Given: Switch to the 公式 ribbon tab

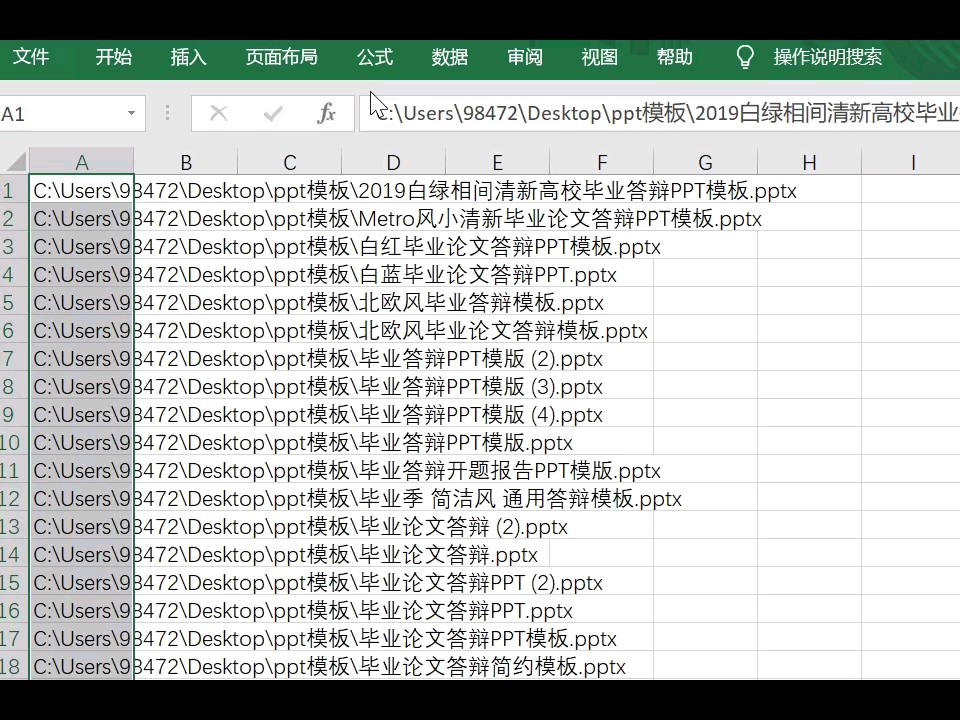Looking at the screenshot, I should click(x=375, y=57).
